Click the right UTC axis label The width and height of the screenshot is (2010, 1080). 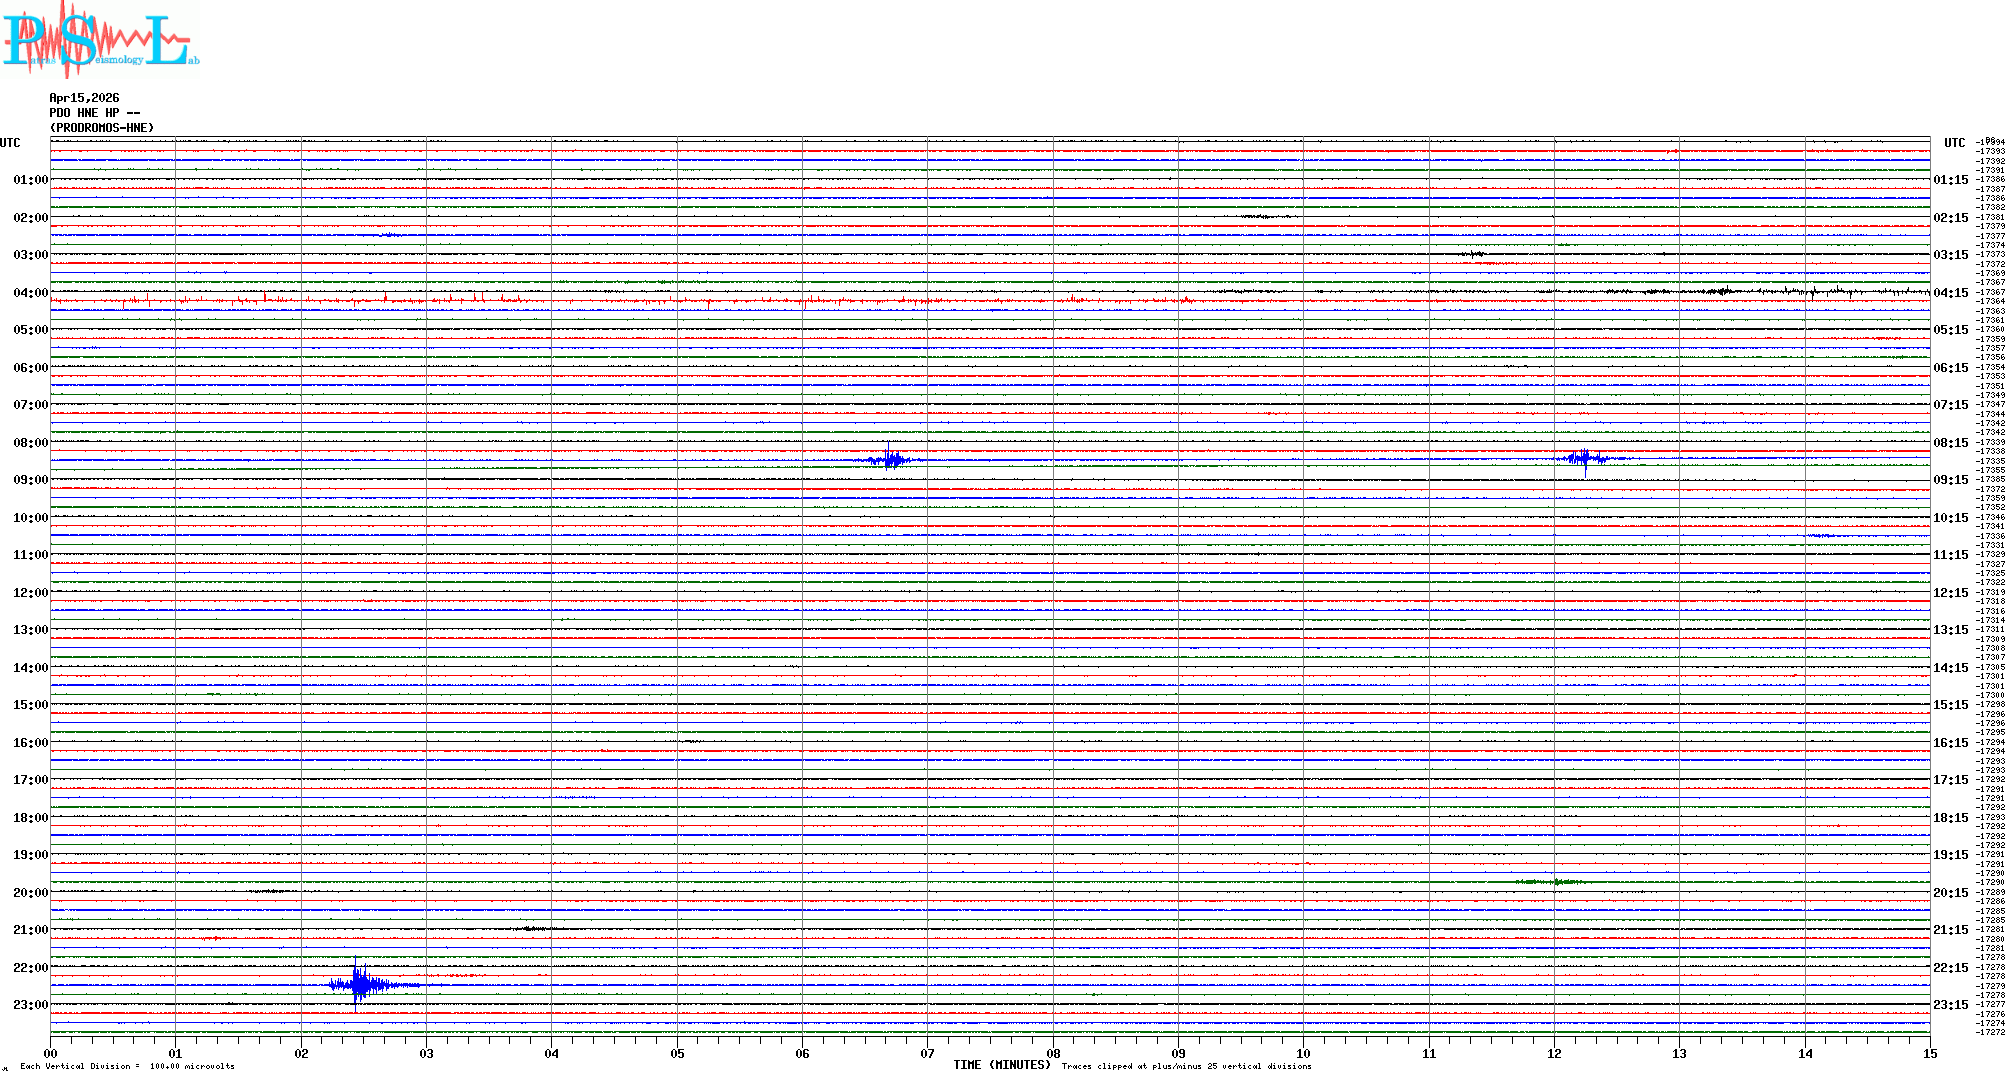[x=1954, y=143]
